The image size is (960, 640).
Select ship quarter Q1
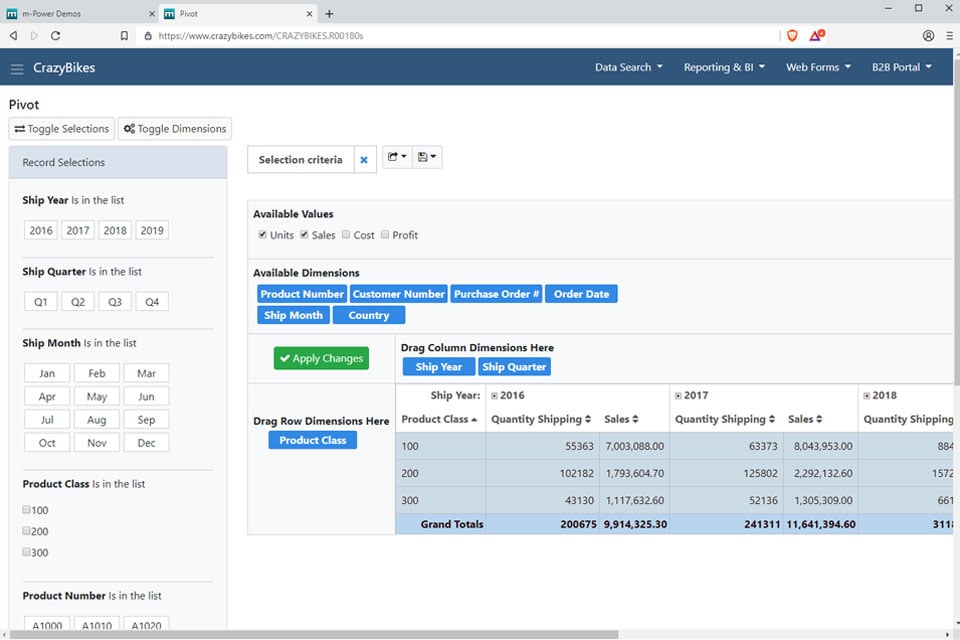tap(41, 302)
